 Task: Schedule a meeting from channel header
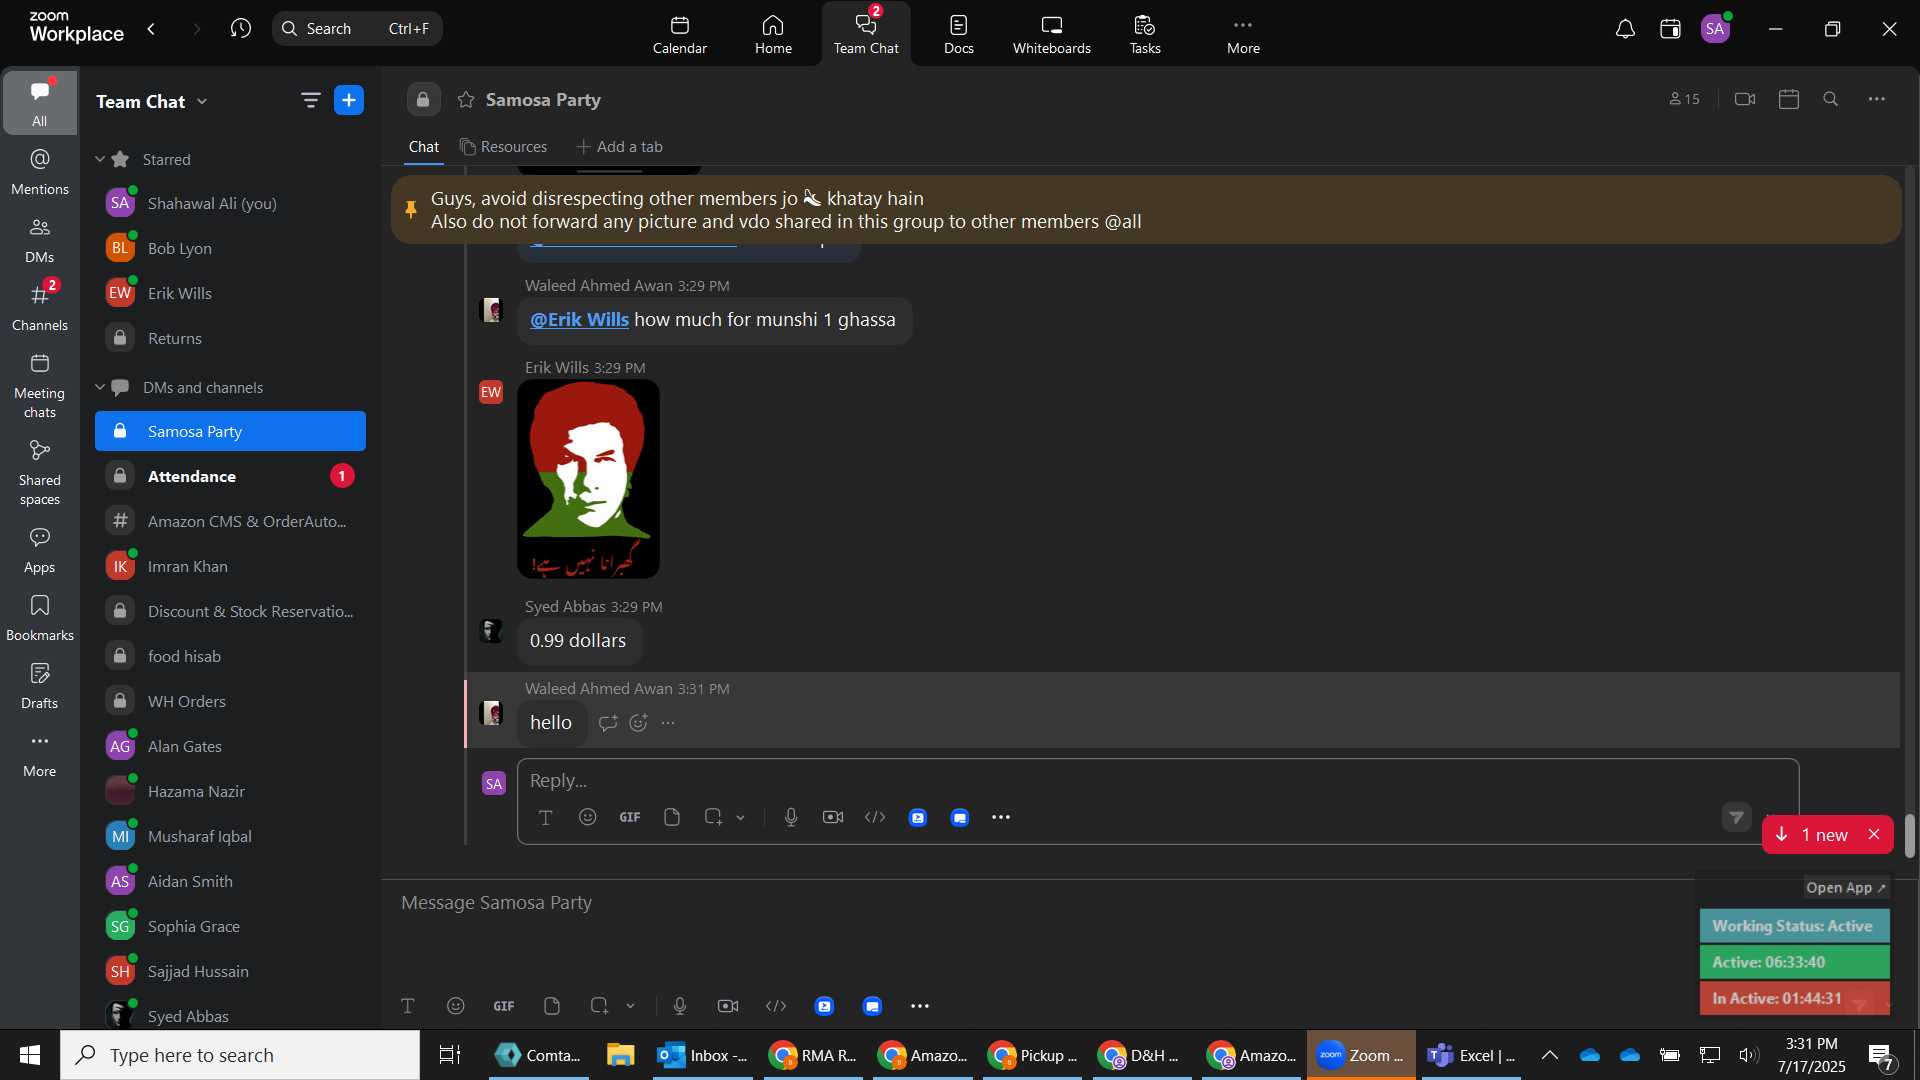[1789, 99]
